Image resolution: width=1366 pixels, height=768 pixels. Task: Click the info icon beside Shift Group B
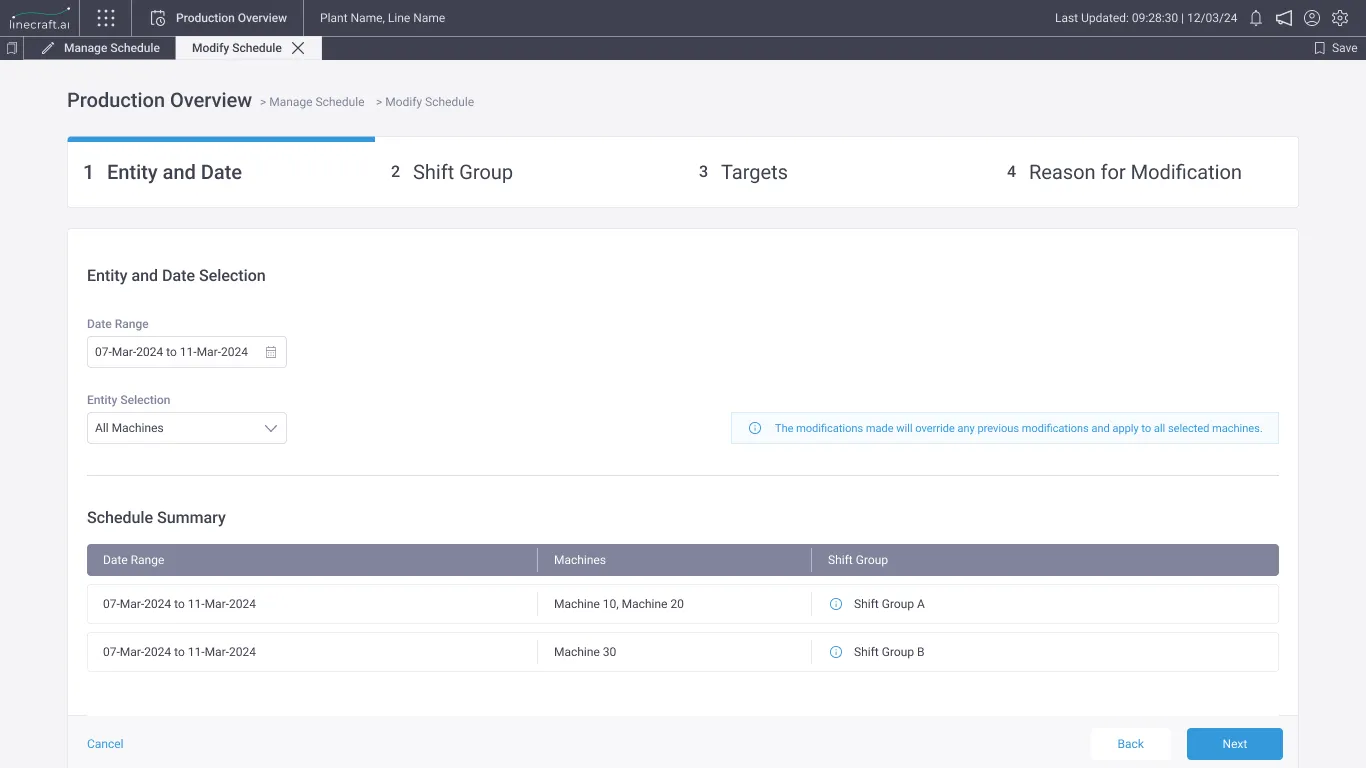[x=836, y=652]
